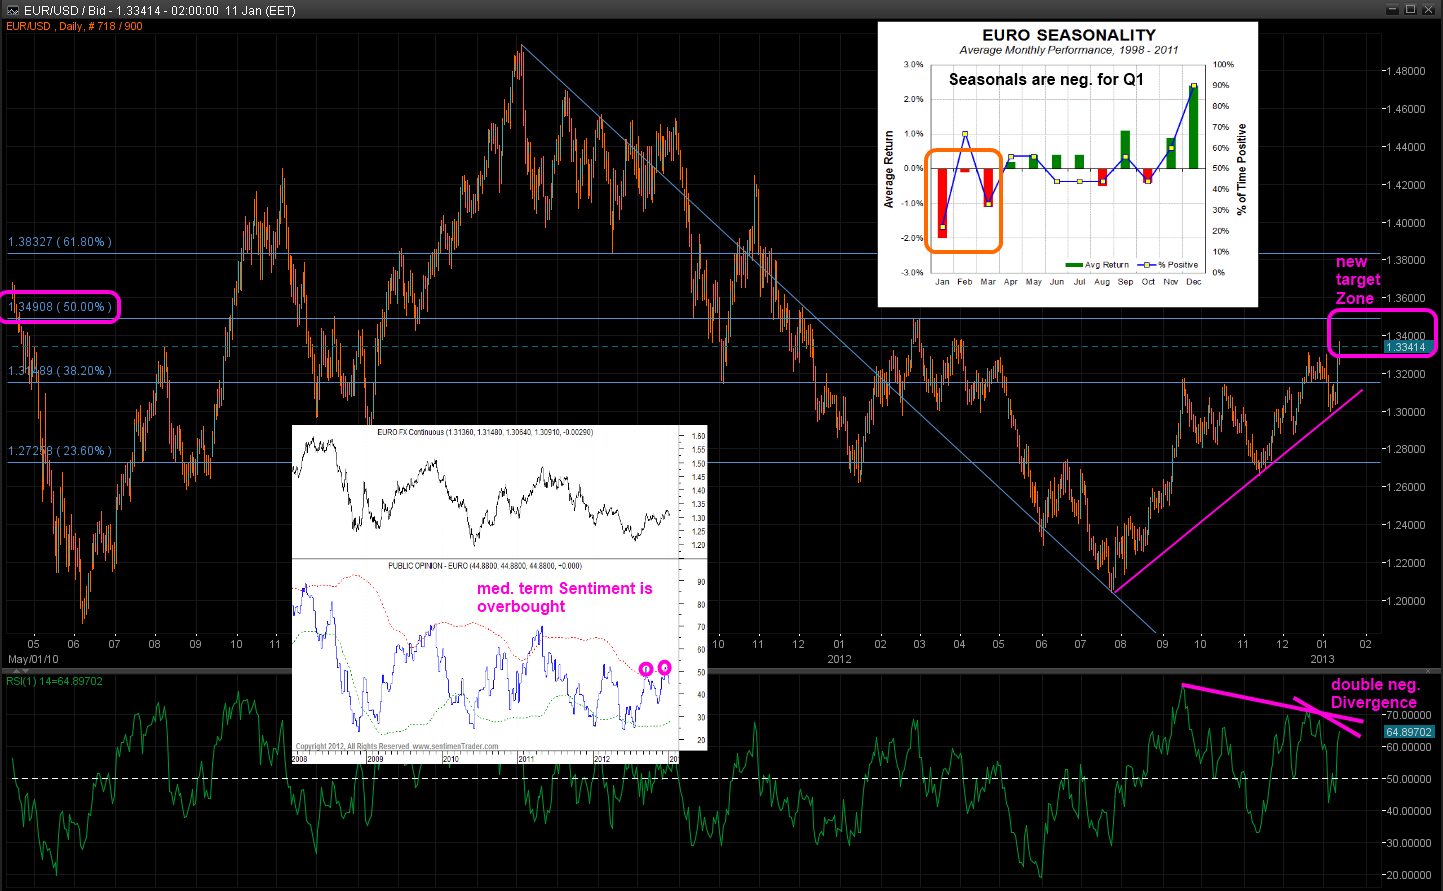The height and width of the screenshot is (891, 1443).
Task: Click the 1.40000 price axis label
Action: point(1405,224)
